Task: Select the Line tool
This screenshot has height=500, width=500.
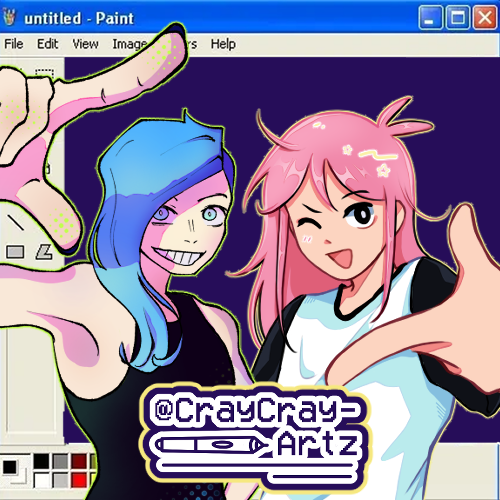Action: [x=16, y=223]
